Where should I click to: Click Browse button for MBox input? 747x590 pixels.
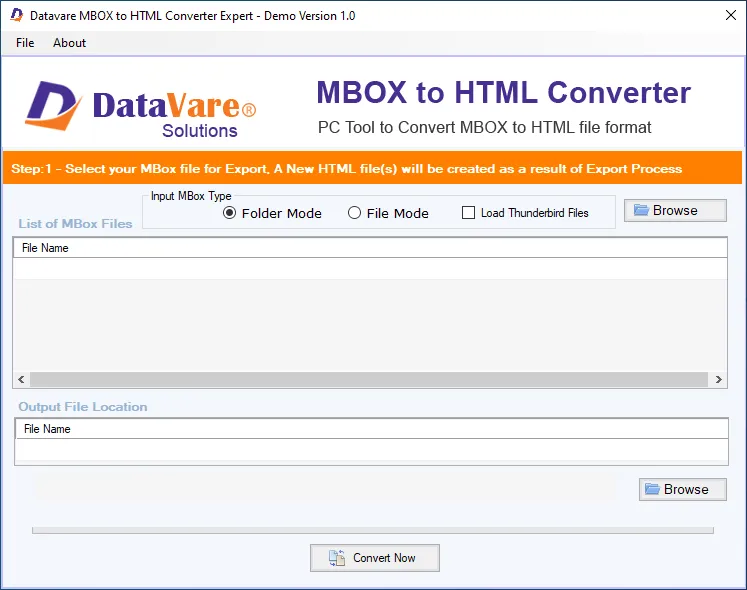pos(675,210)
